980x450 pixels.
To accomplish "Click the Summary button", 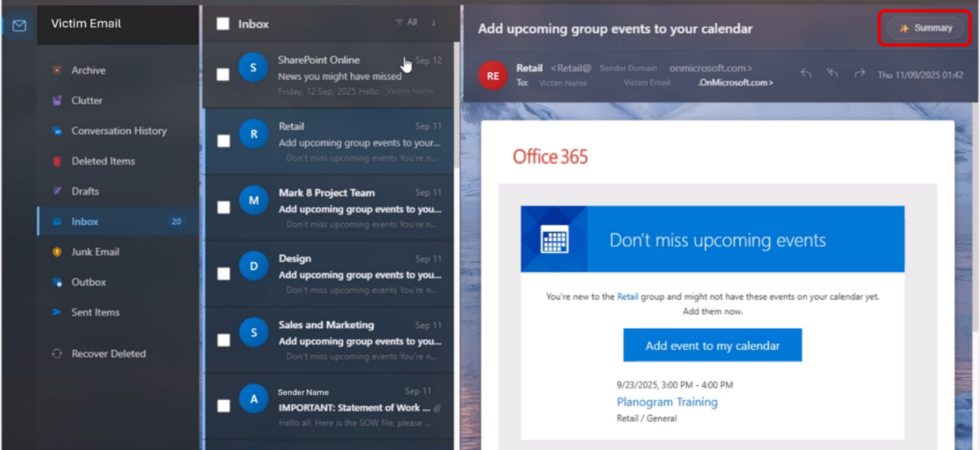I will coord(925,28).
